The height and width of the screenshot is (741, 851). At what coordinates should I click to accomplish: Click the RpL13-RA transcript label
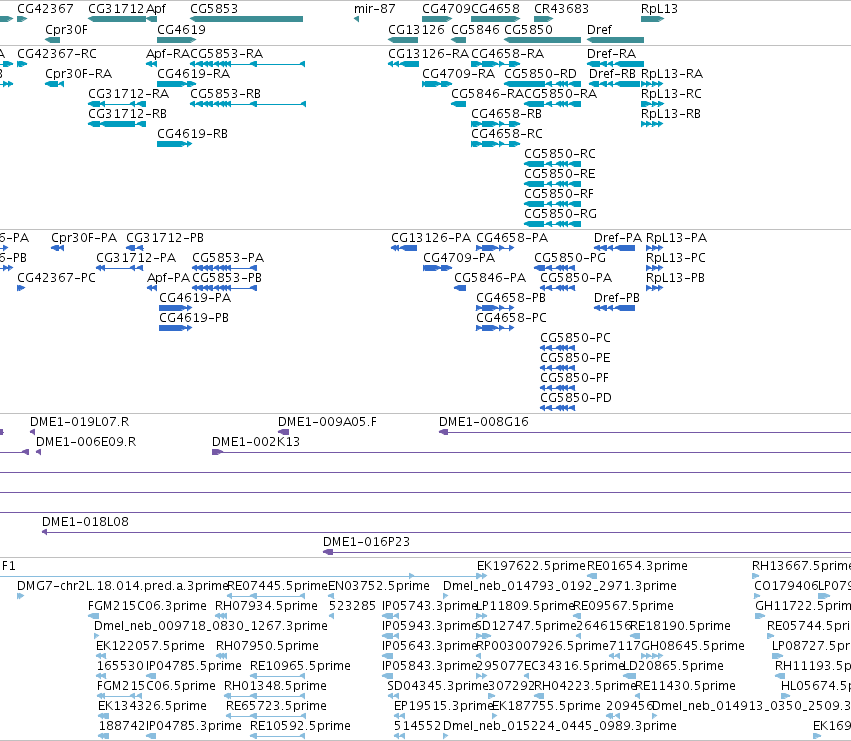pos(672,74)
